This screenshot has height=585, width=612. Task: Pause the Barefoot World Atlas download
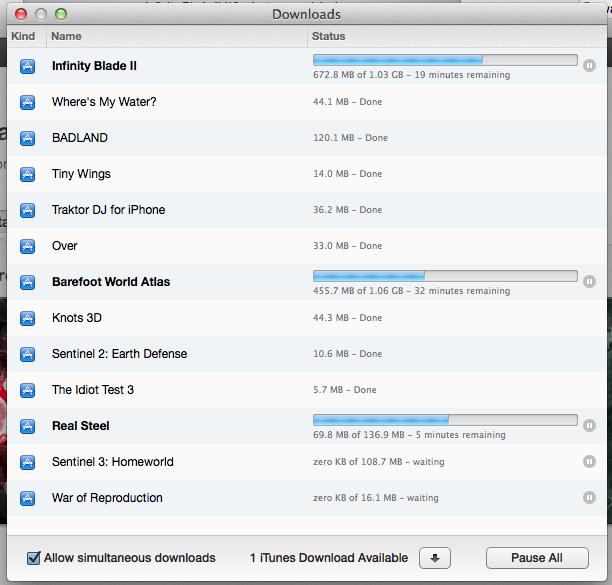[x=589, y=281]
